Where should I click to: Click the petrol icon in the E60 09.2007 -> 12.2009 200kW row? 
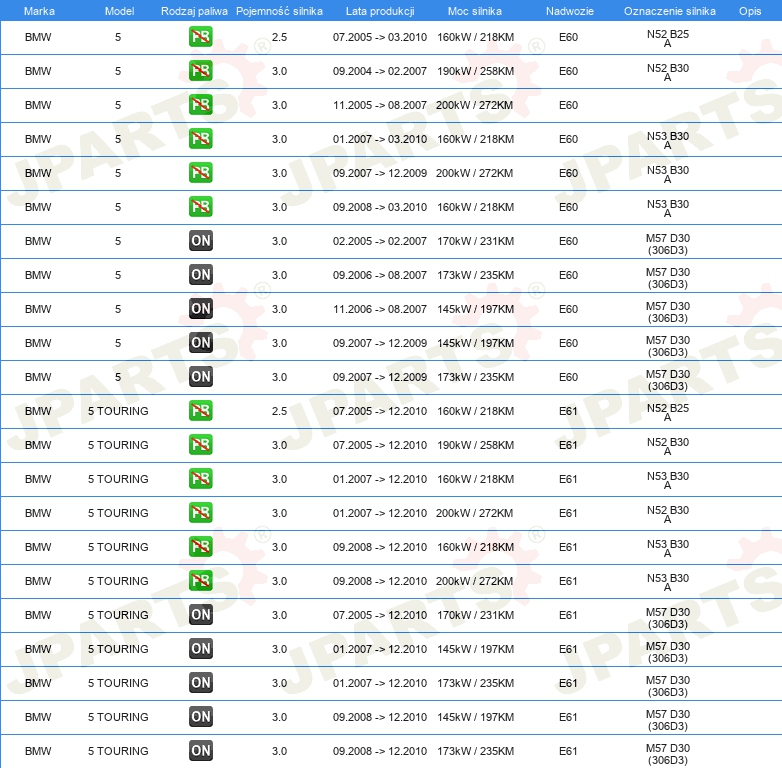tap(200, 173)
